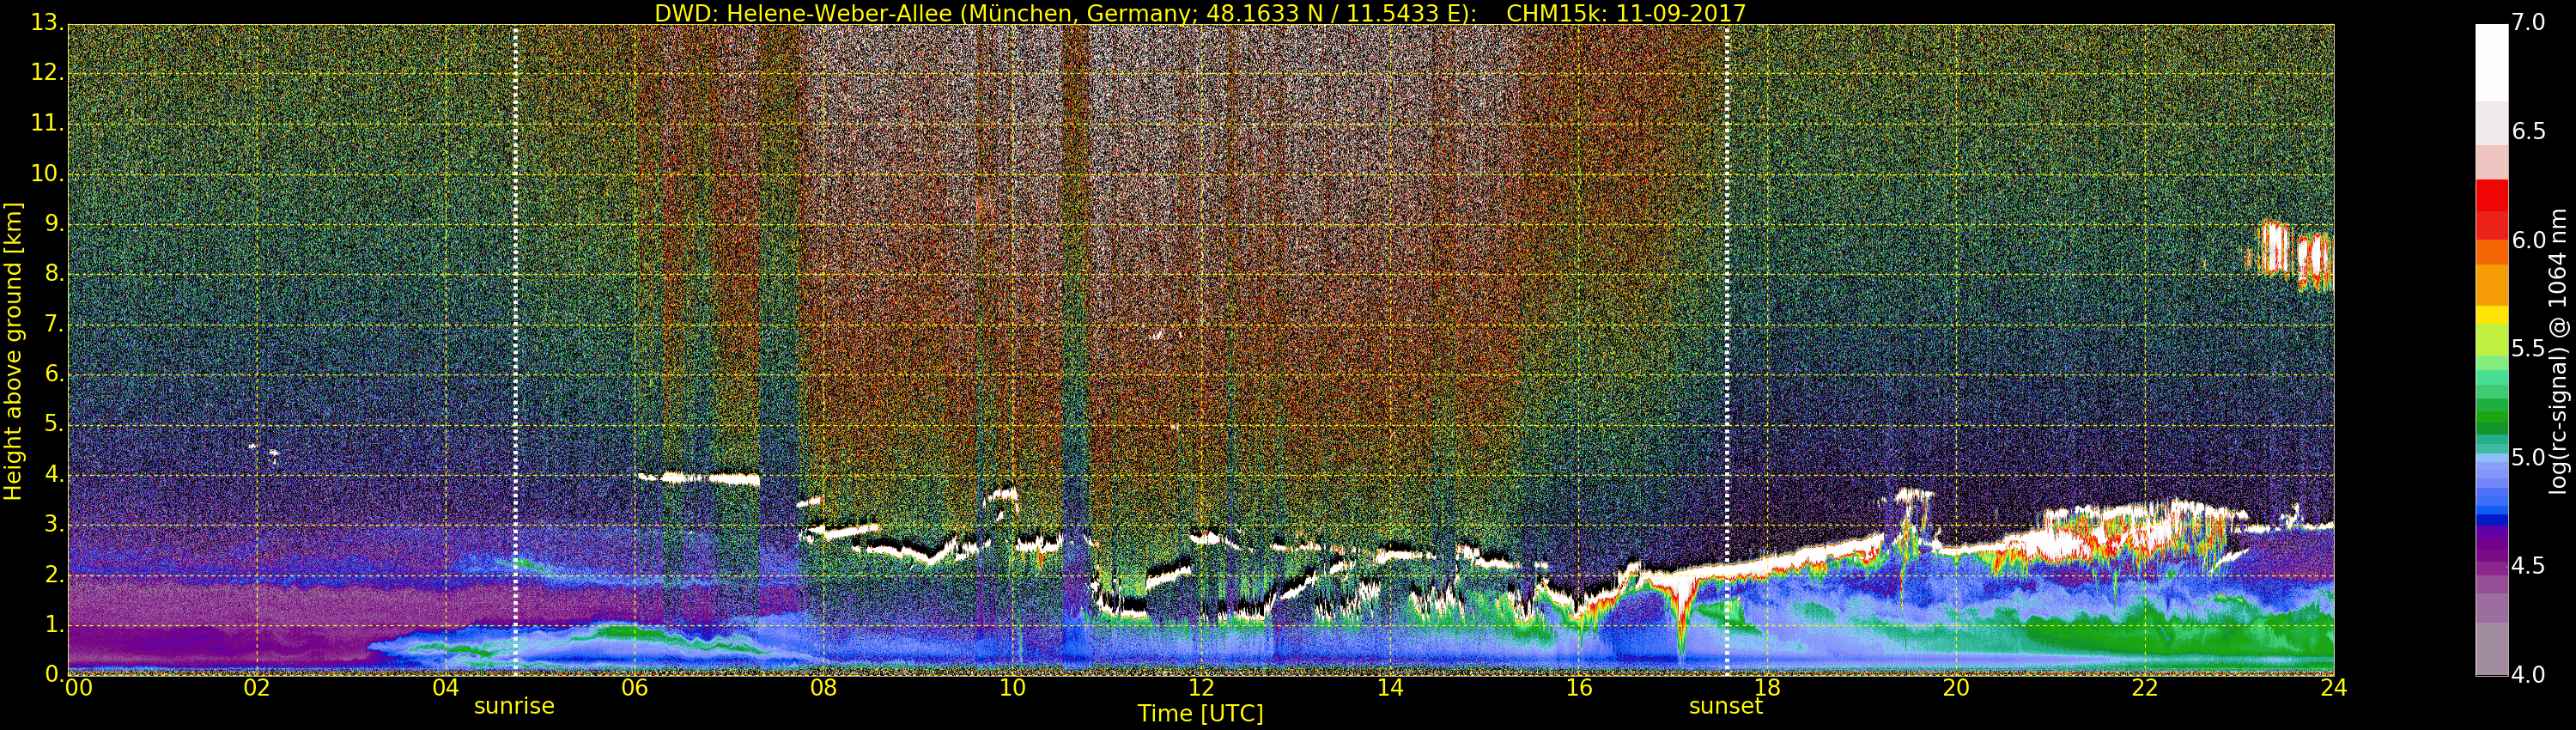Click the white top segment of the colorbar
The height and width of the screenshot is (730, 2576).
click(2491, 63)
